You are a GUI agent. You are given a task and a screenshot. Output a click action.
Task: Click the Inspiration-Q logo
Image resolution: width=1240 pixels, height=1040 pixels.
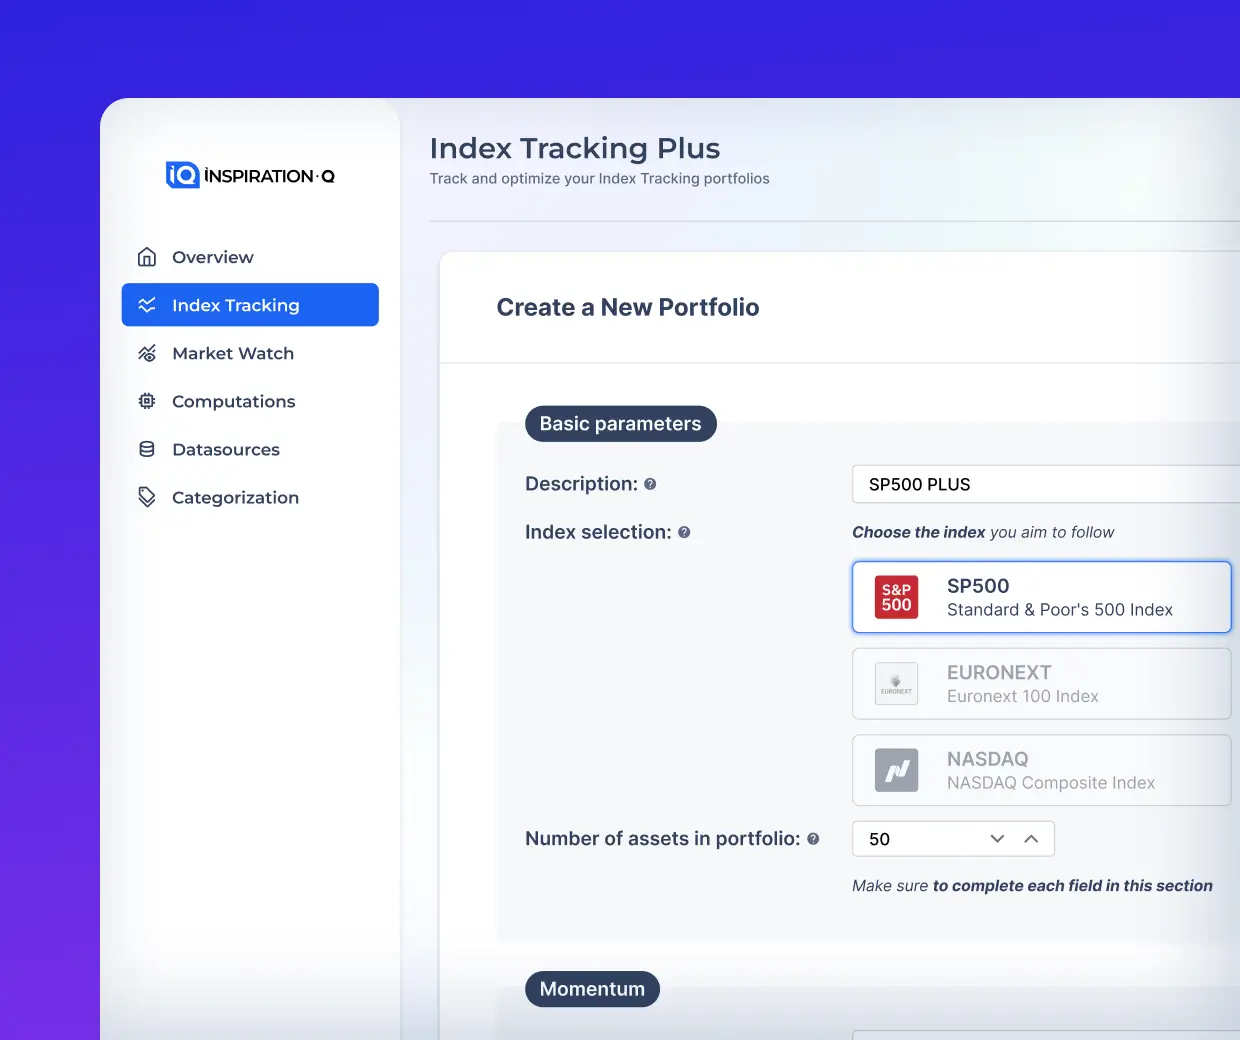(250, 176)
